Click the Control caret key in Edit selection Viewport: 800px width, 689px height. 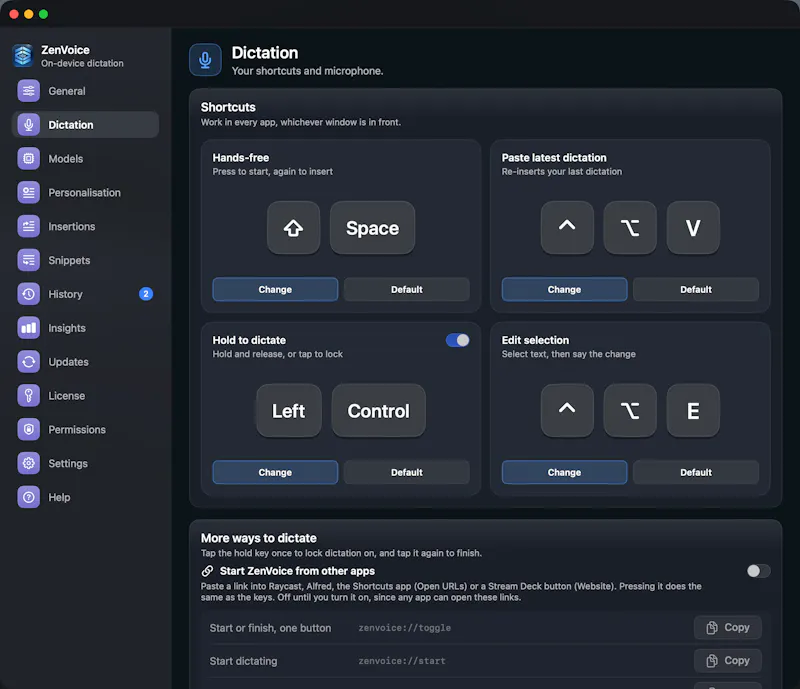tap(567, 411)
